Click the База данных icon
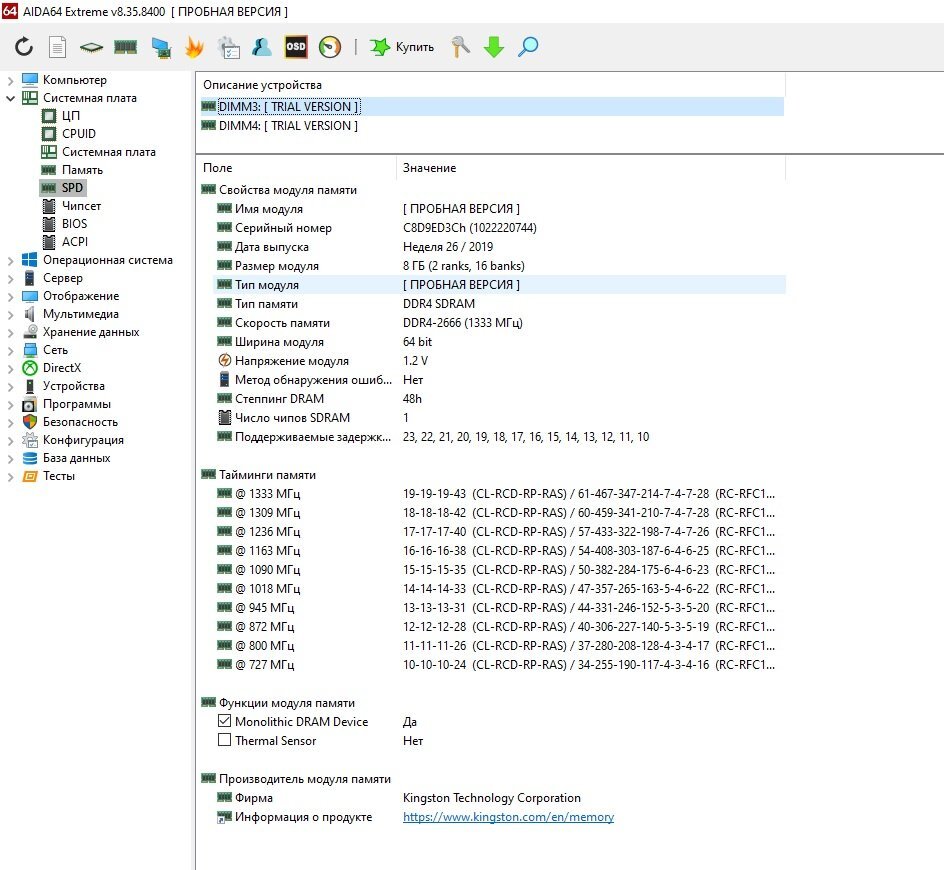The width and height of the screenshot is (944, 870). pos(30,458)
